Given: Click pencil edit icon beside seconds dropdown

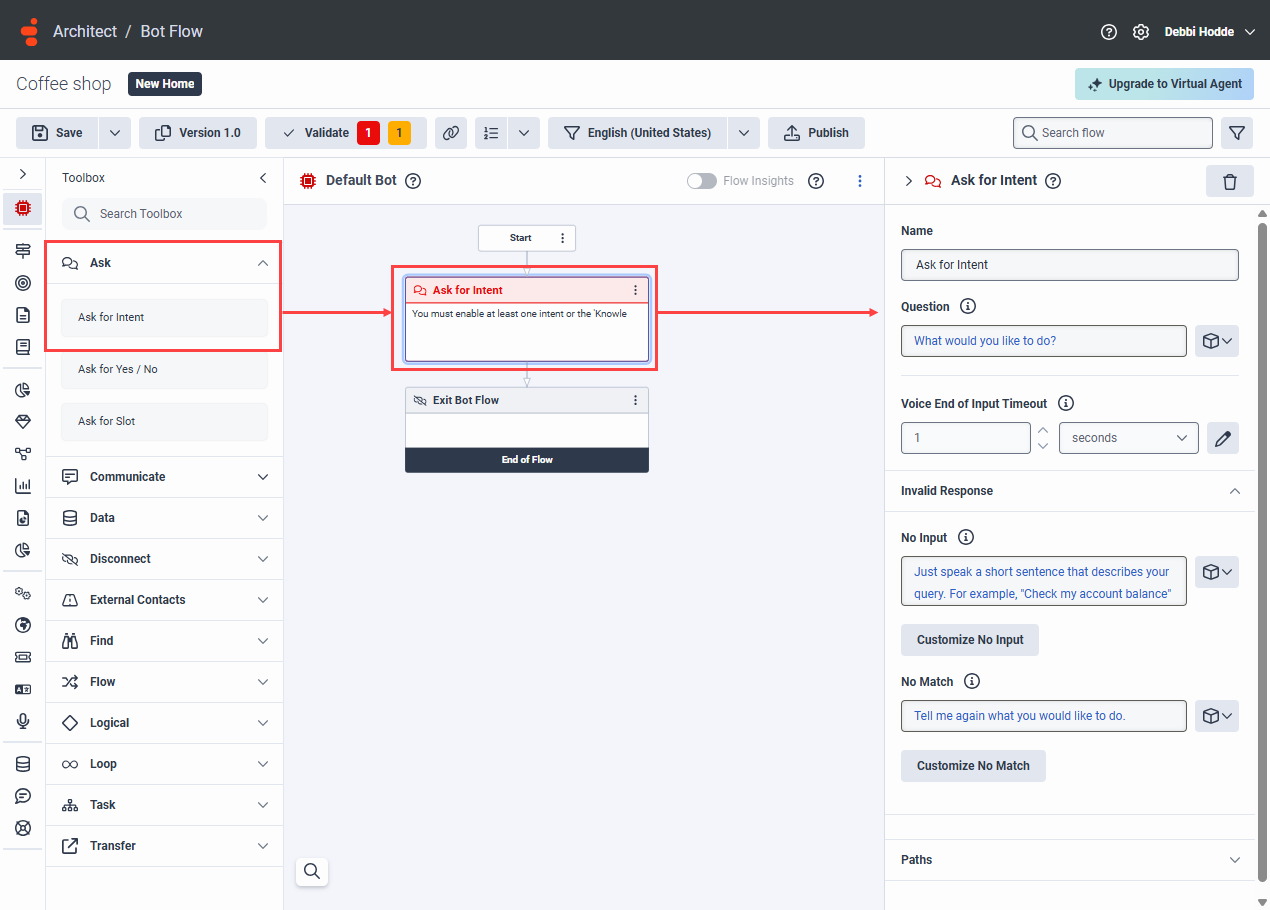Looking at the screenshot, I should pyautogui.click(x=1223, y=438).
